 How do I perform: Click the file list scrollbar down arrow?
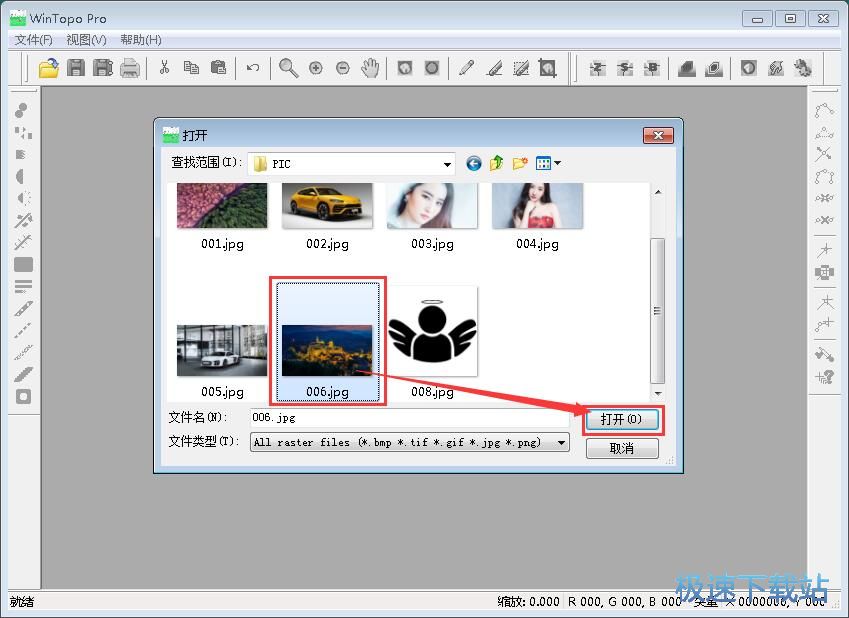click(658, 393)
